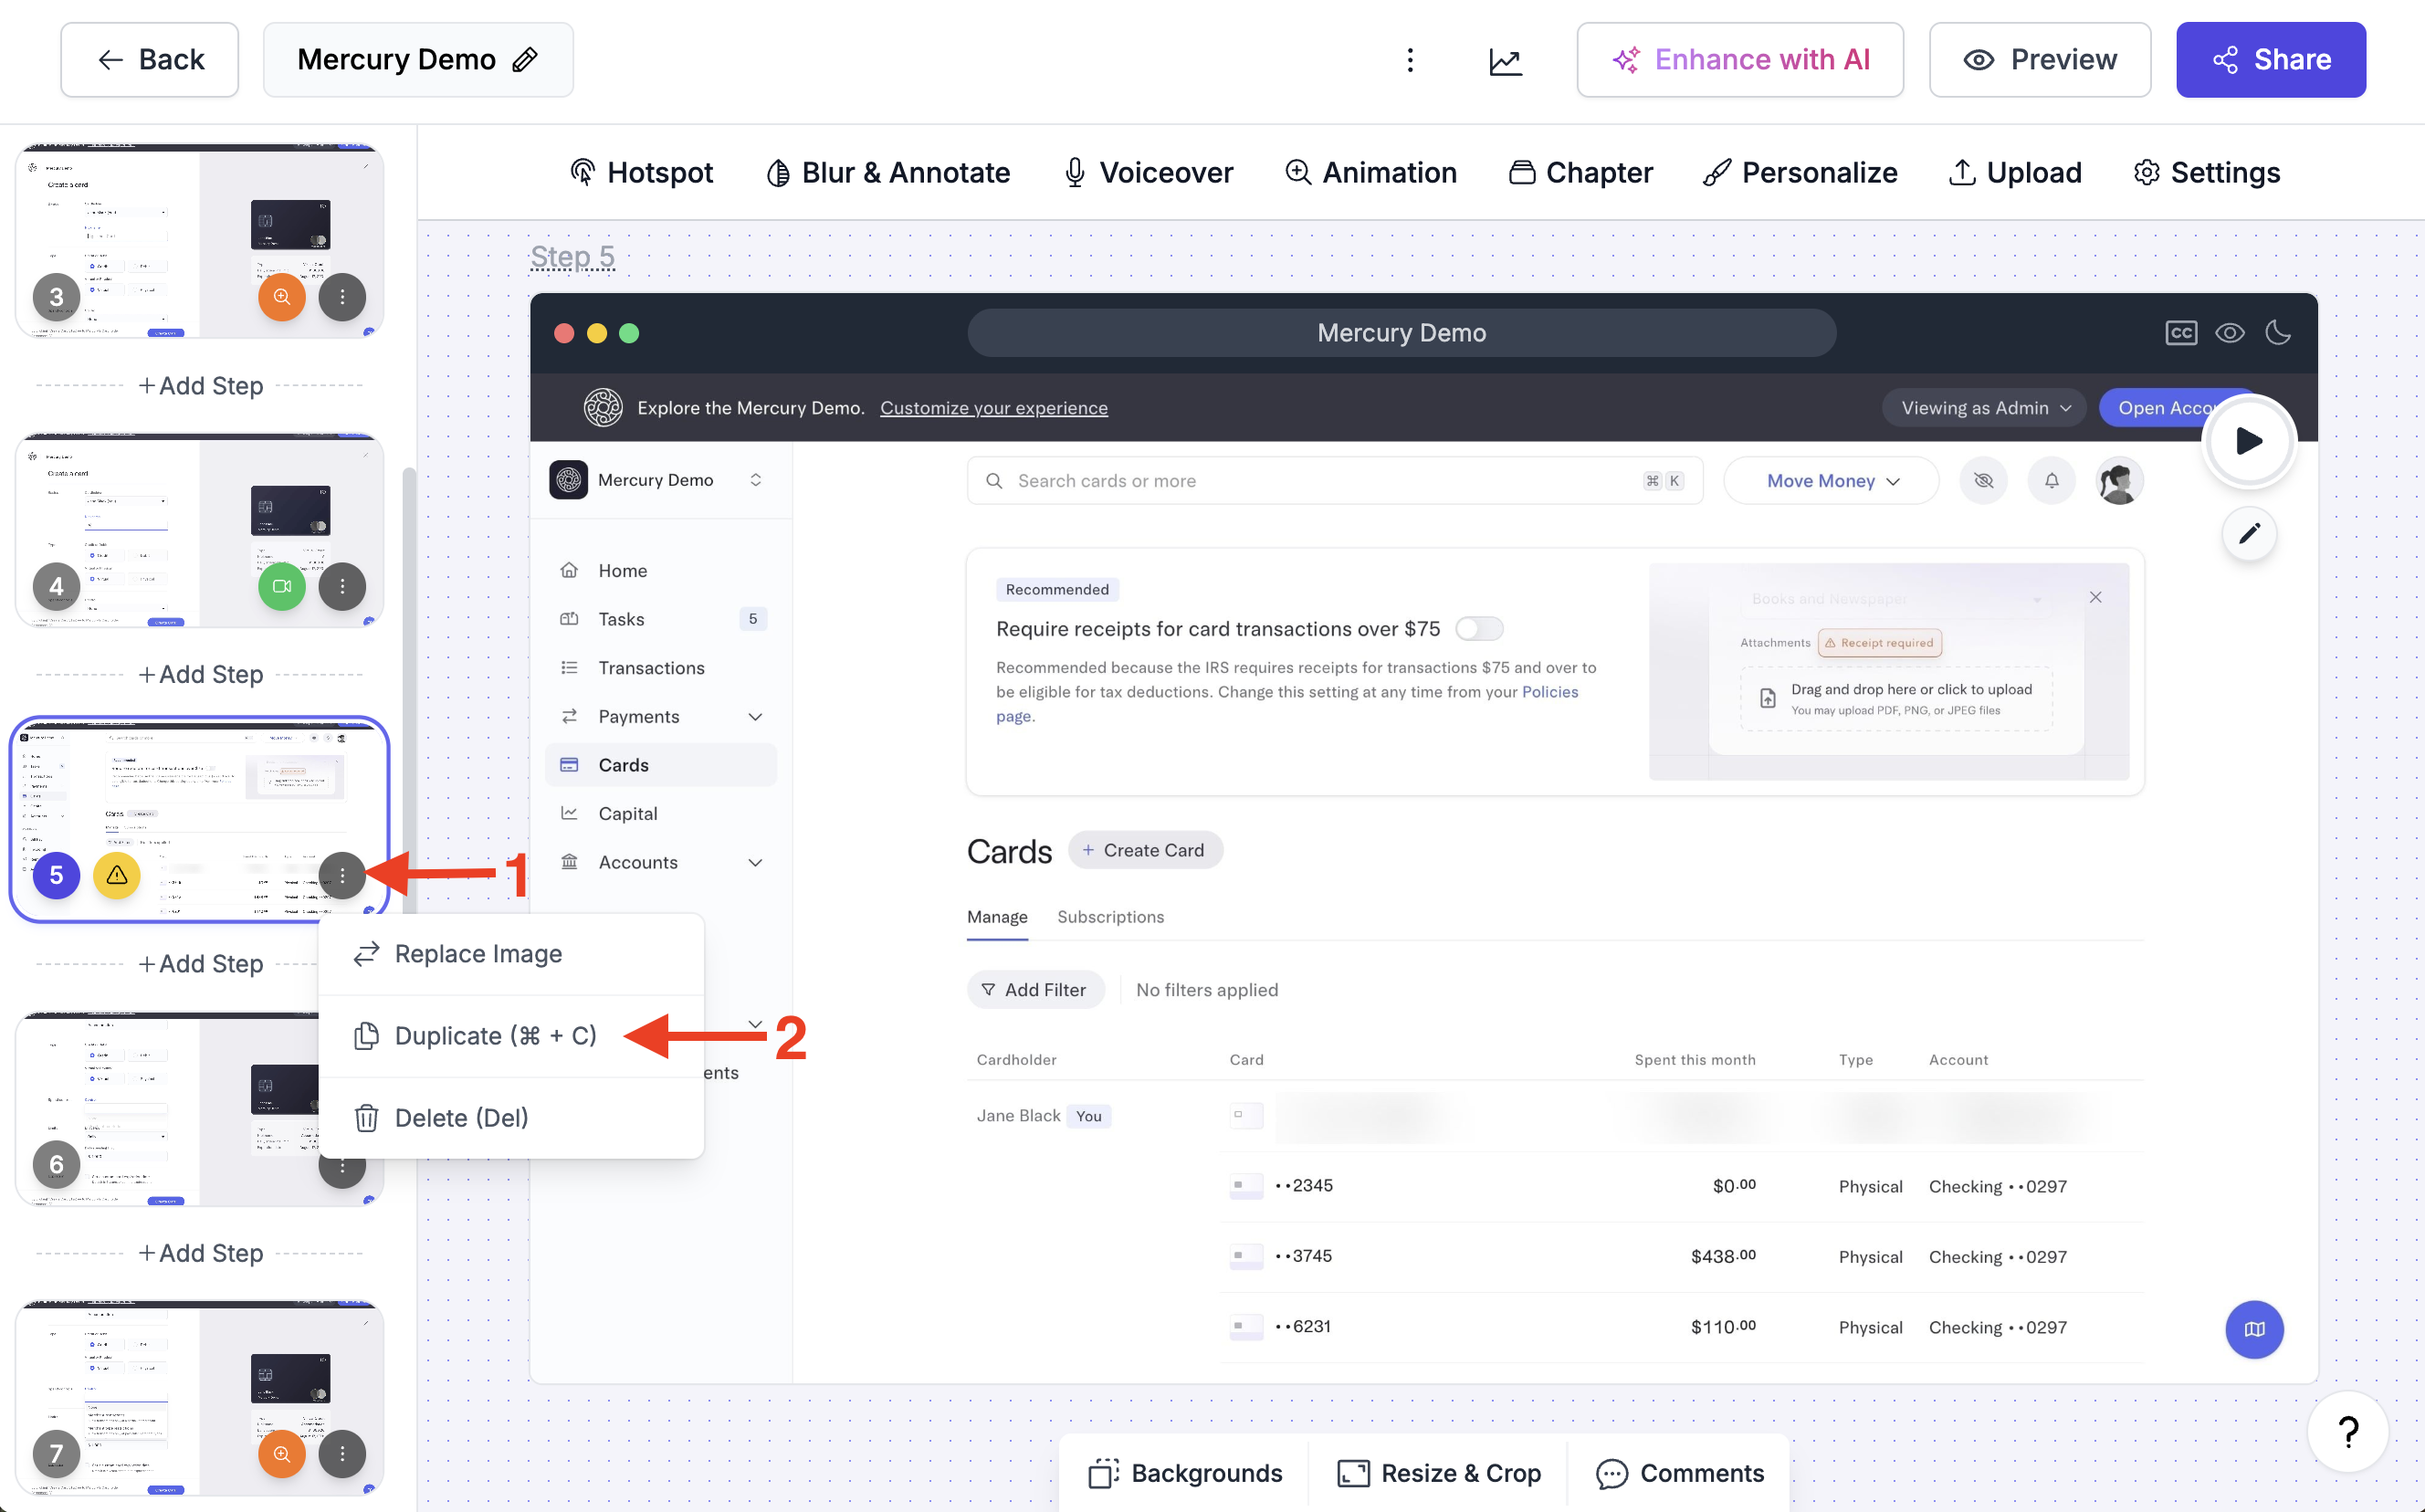The image size is (2425, 1512).
Task: Toggle dark mode moon icon
Action: coord(2278,333)
